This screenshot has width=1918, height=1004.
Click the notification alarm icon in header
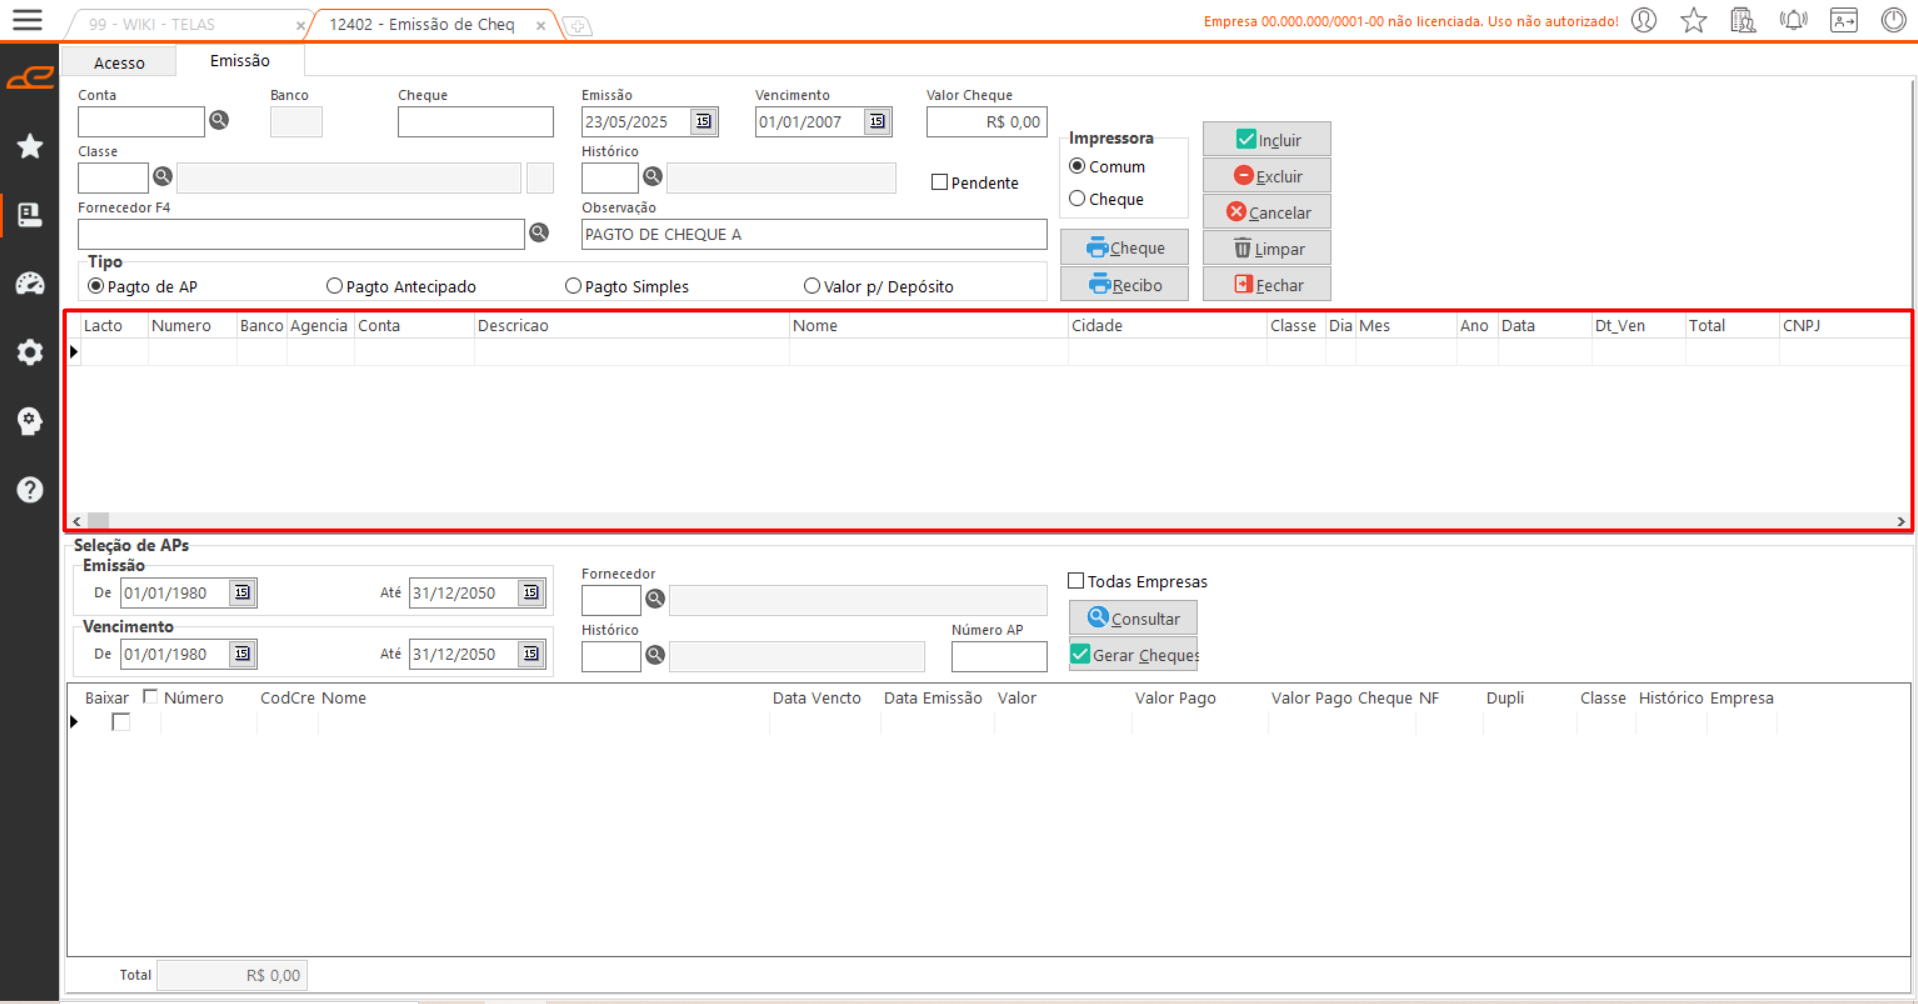pyautogui.click(x=1793, y=21)
